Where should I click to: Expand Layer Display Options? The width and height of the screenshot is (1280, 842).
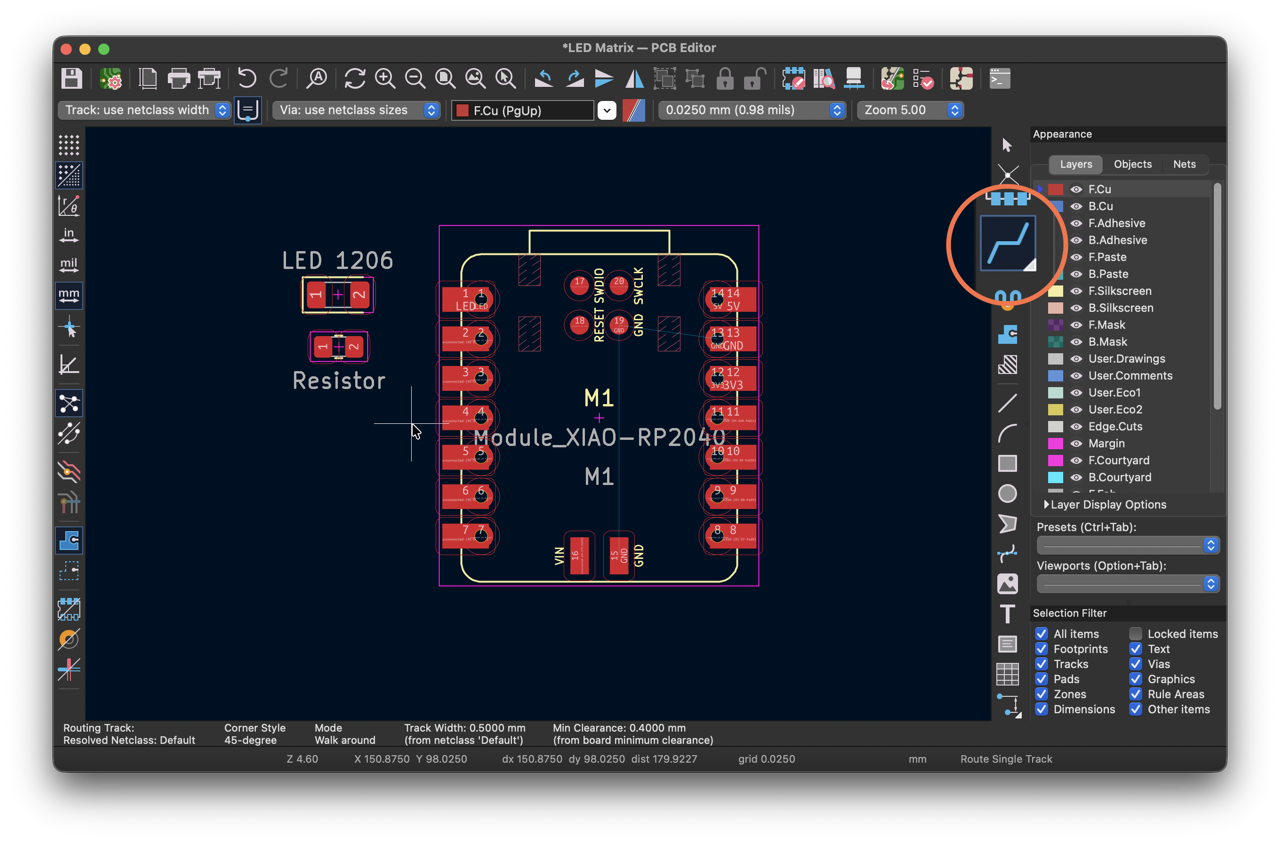1104,505
